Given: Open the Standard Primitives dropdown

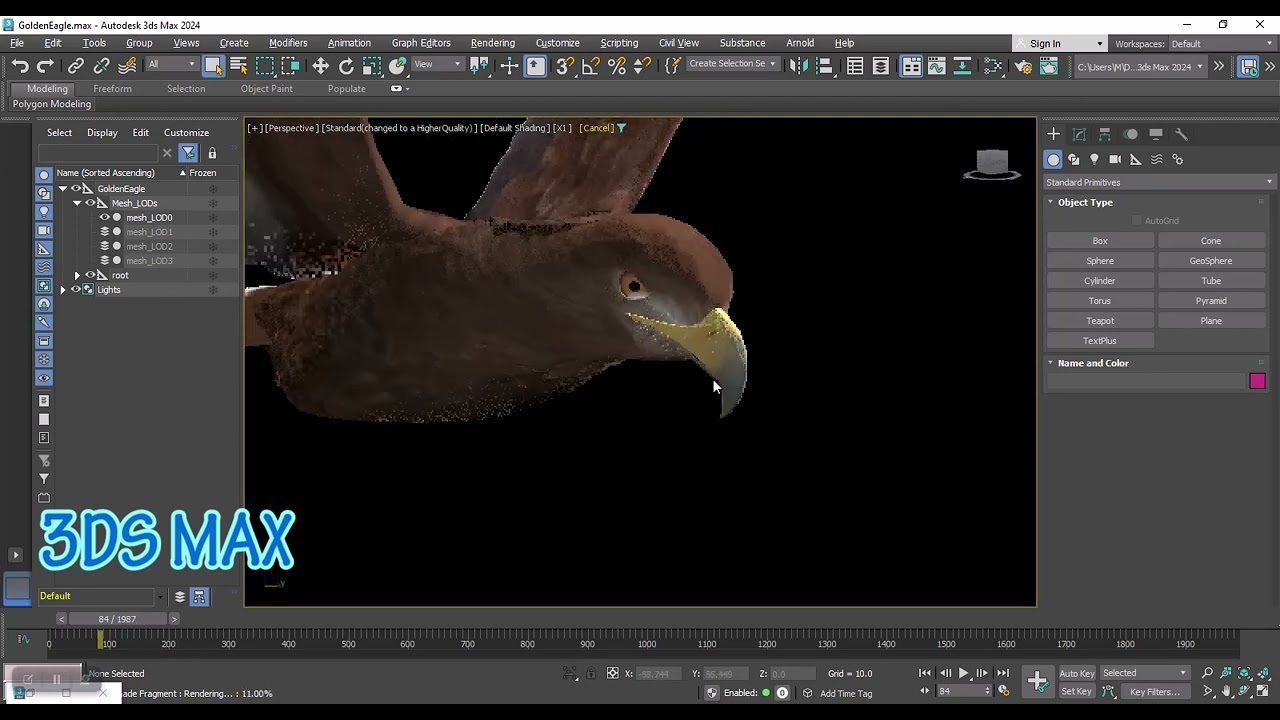Looking at the screenshot, I should 1159,182.
